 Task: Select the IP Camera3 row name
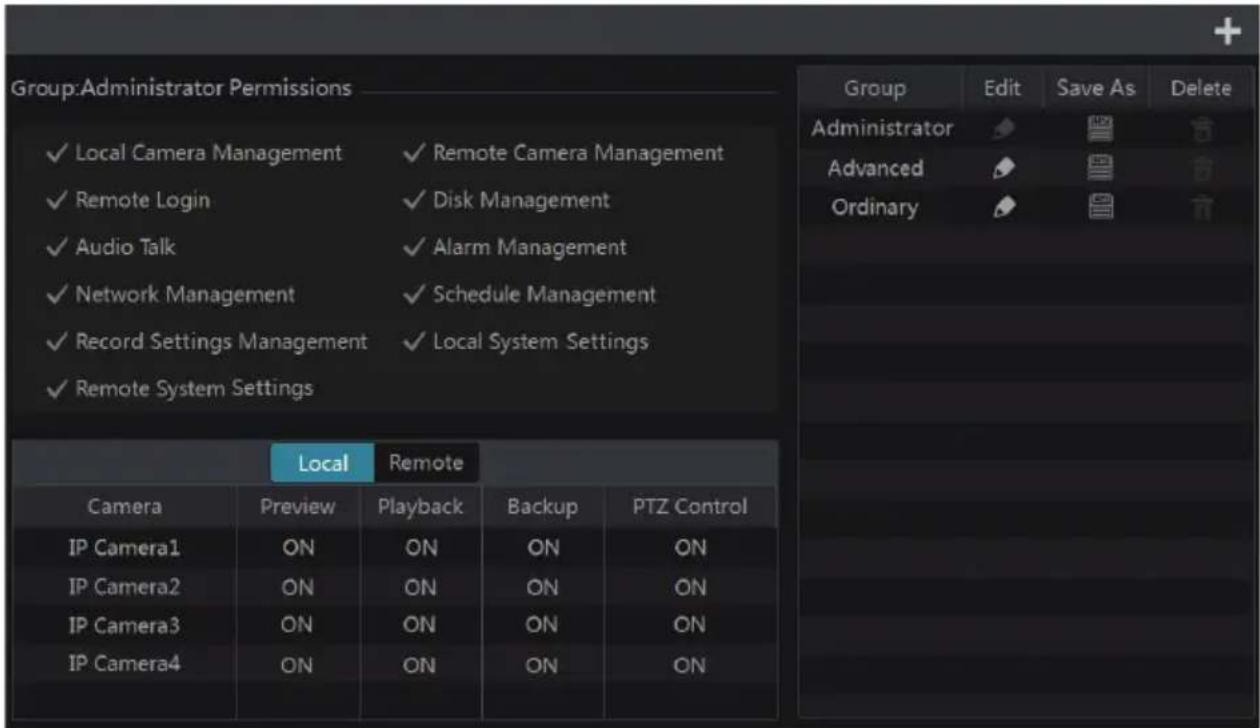point(125,626)
